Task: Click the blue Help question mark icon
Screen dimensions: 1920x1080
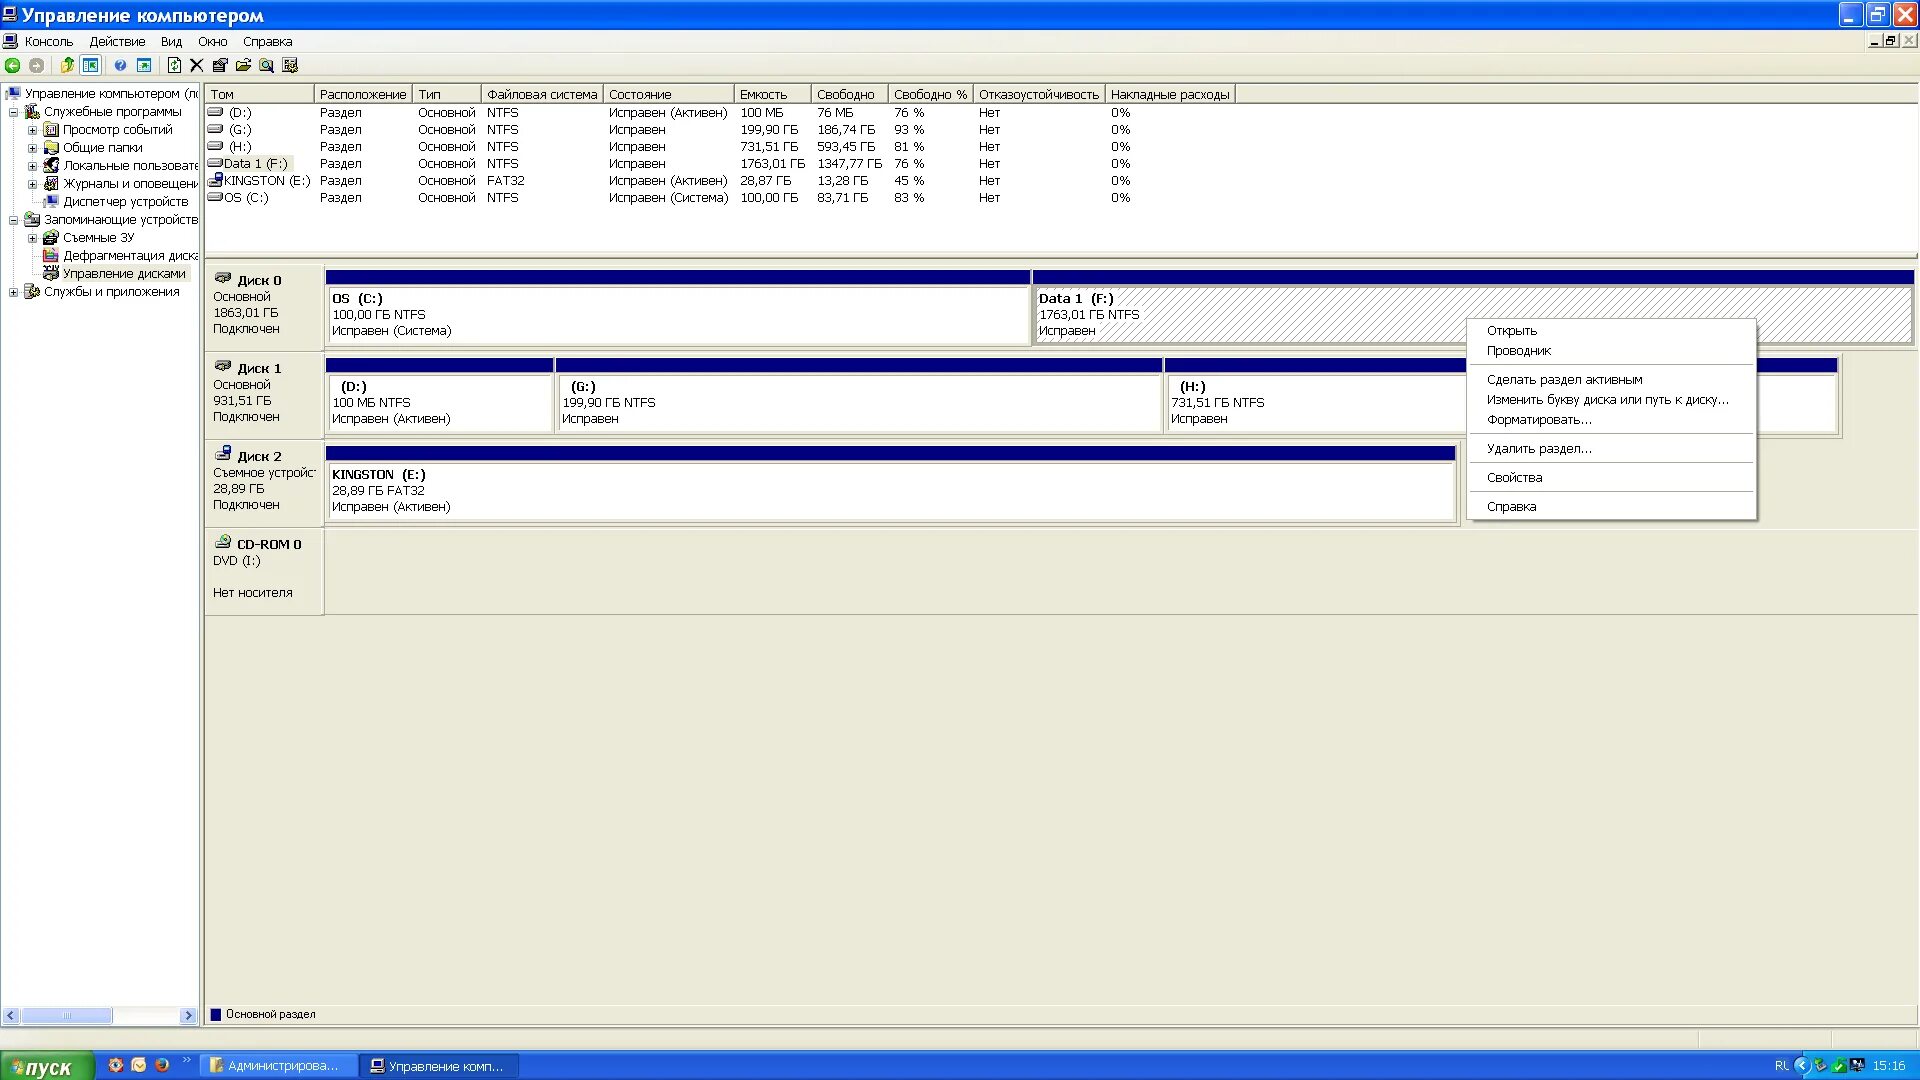Action: (x=120, y=66)
